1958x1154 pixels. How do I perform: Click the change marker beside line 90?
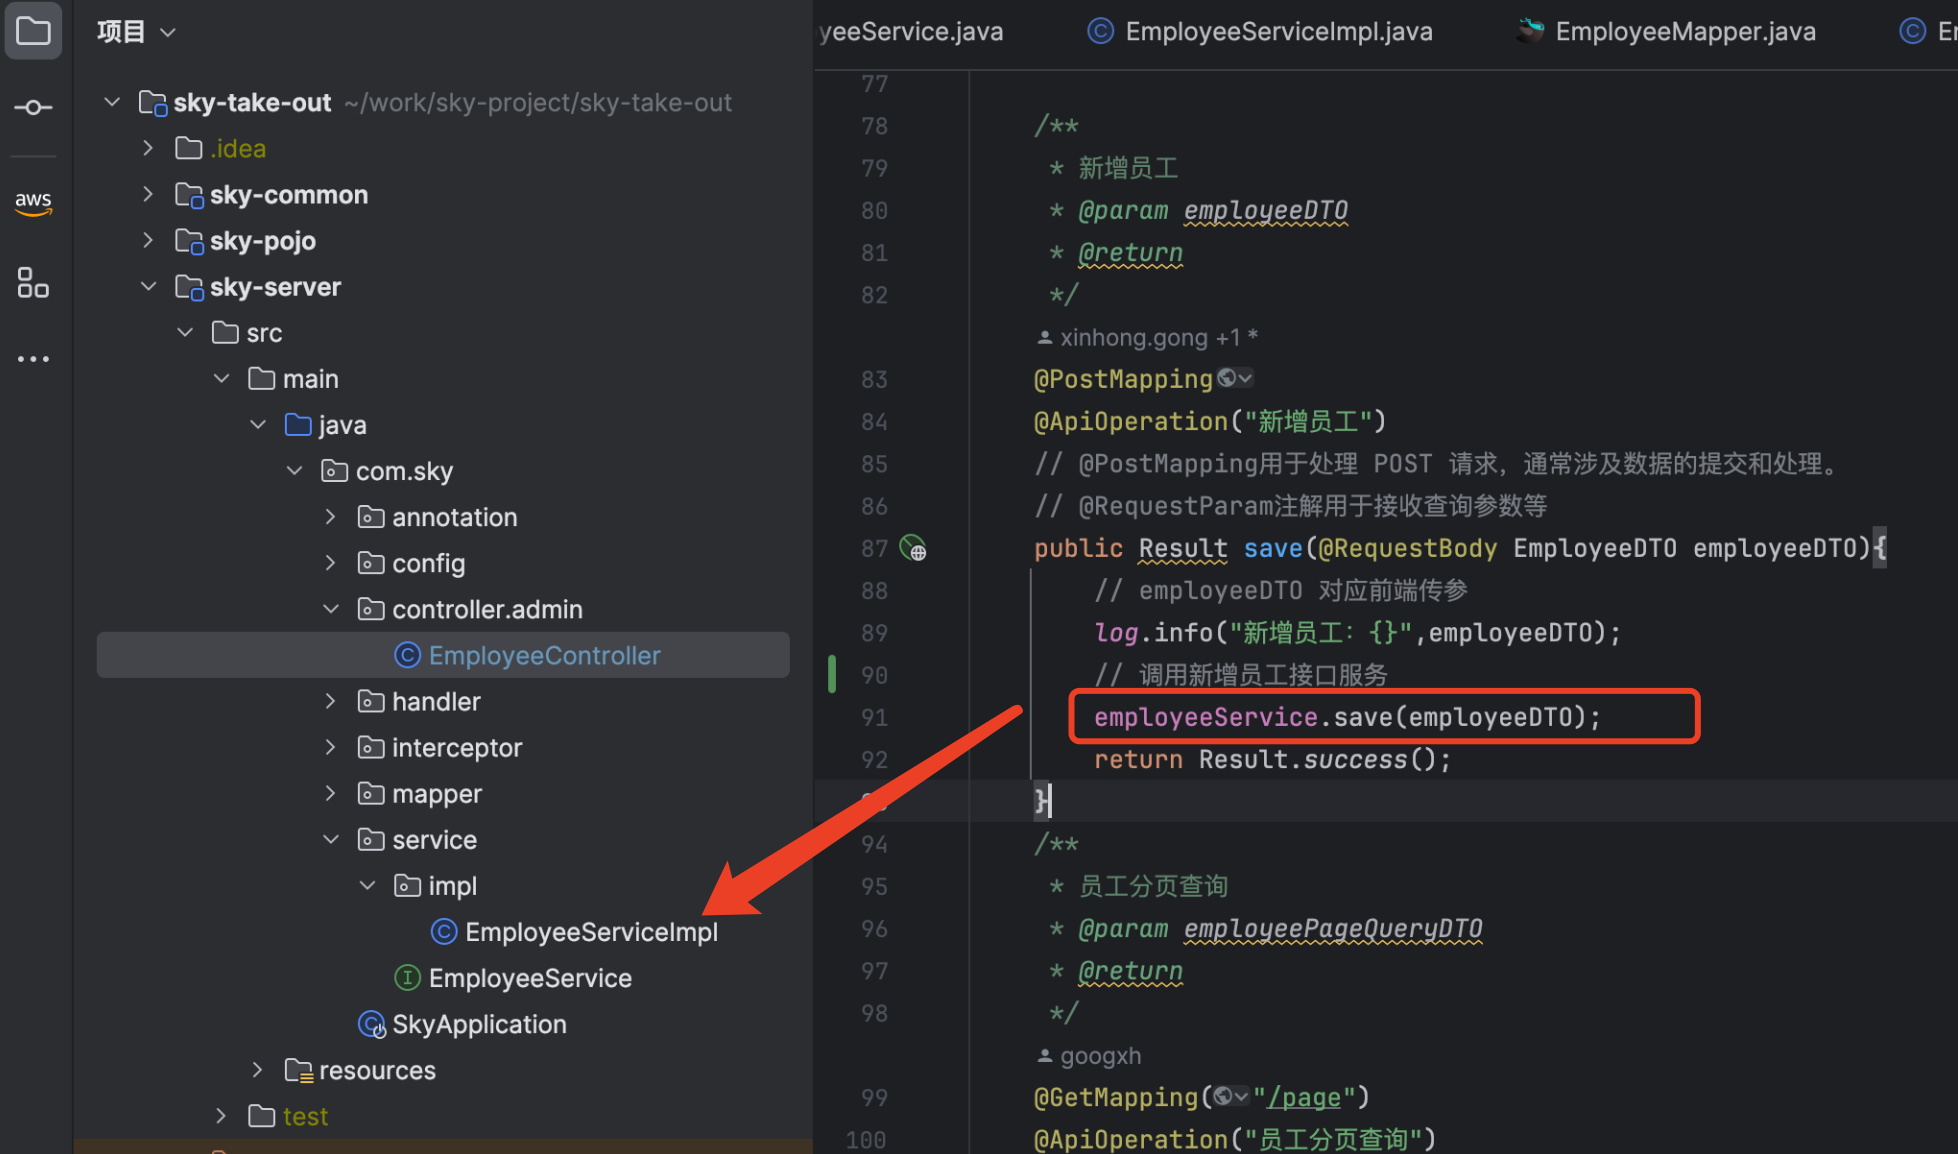832,674
